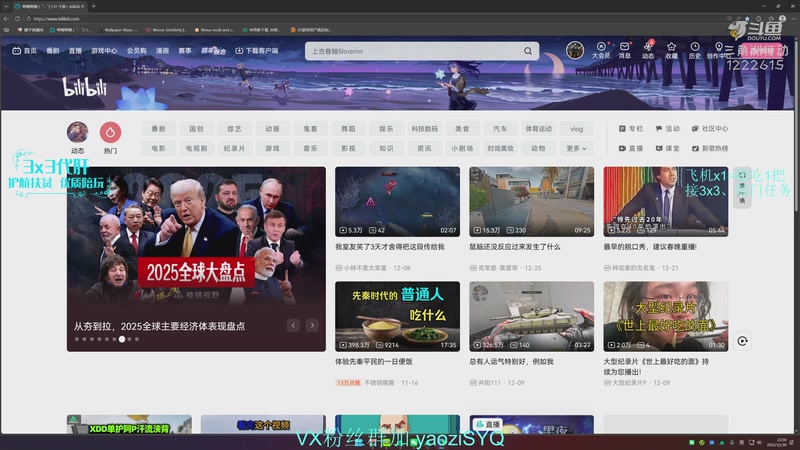Go to 首页 home in top nav
Screen dimensions: 800x450
point(24,51)
